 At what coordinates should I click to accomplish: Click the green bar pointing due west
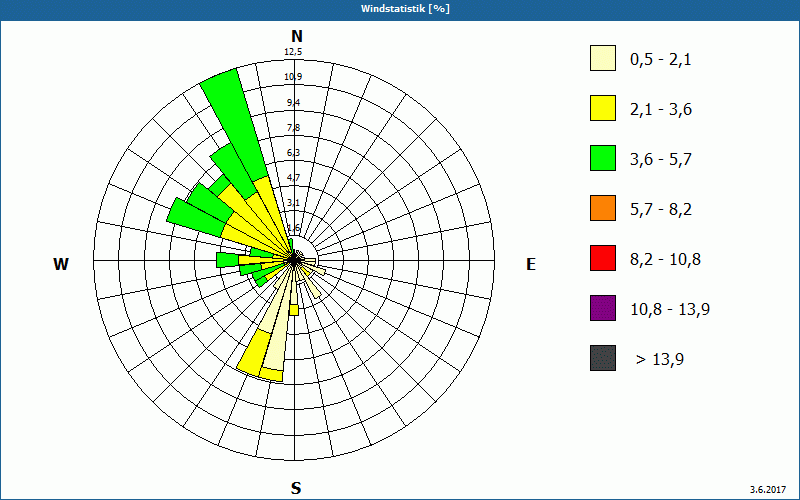click(228, 260)
